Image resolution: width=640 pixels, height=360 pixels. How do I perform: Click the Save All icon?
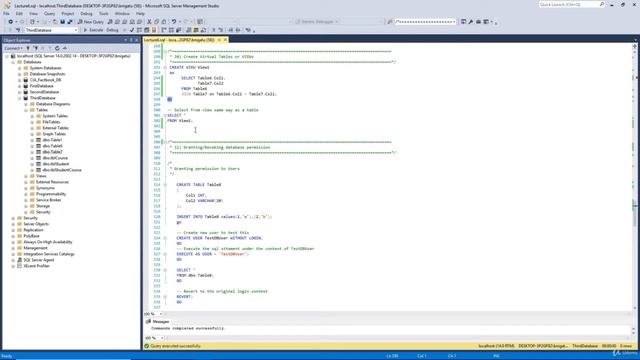(x=70, y=22)
